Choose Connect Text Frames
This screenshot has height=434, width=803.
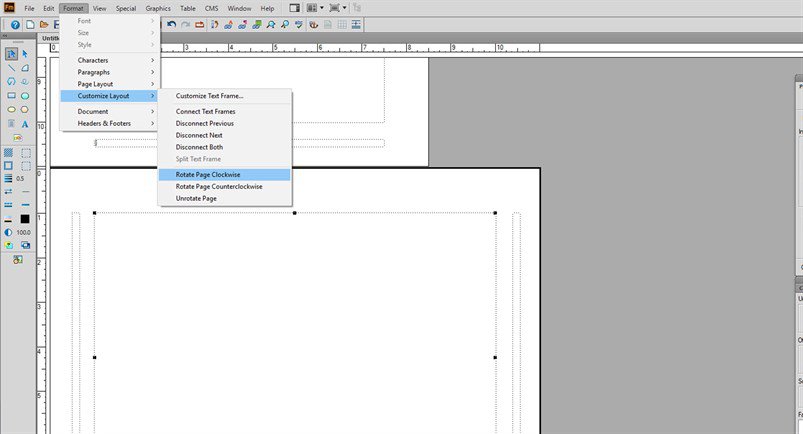(225, 111)
